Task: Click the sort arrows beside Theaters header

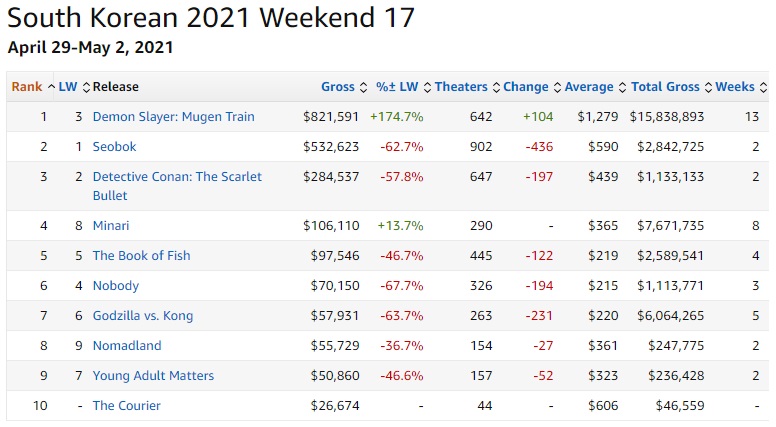Action: 495,87
